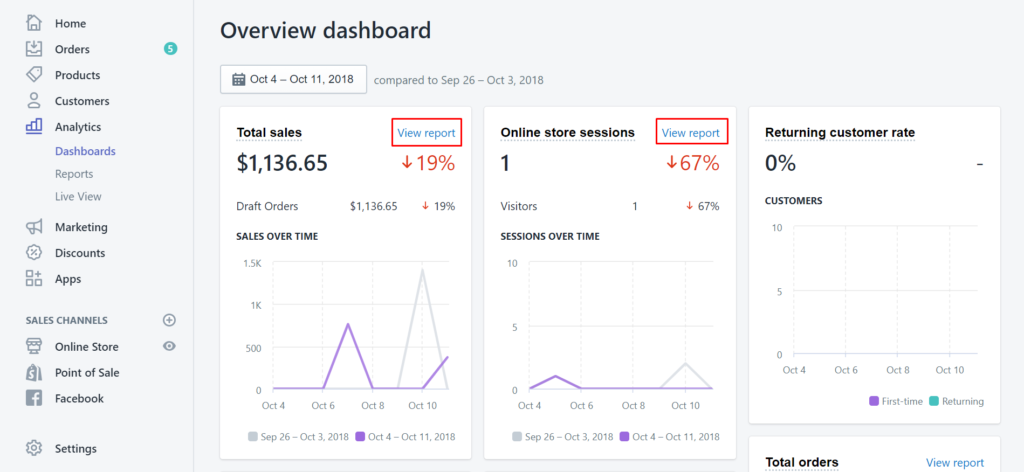
Task: Click gray Sep 26 – Oct 3 sales legend swatch
Action: [x=253, y=437]
